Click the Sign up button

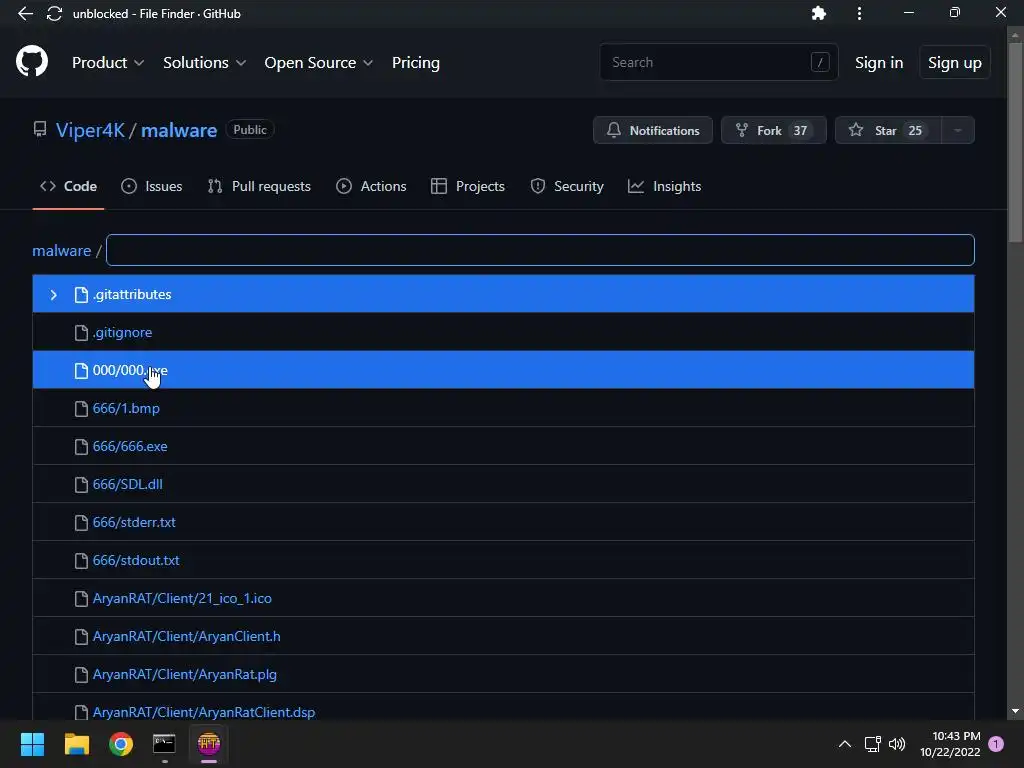(x=954, y=63)
